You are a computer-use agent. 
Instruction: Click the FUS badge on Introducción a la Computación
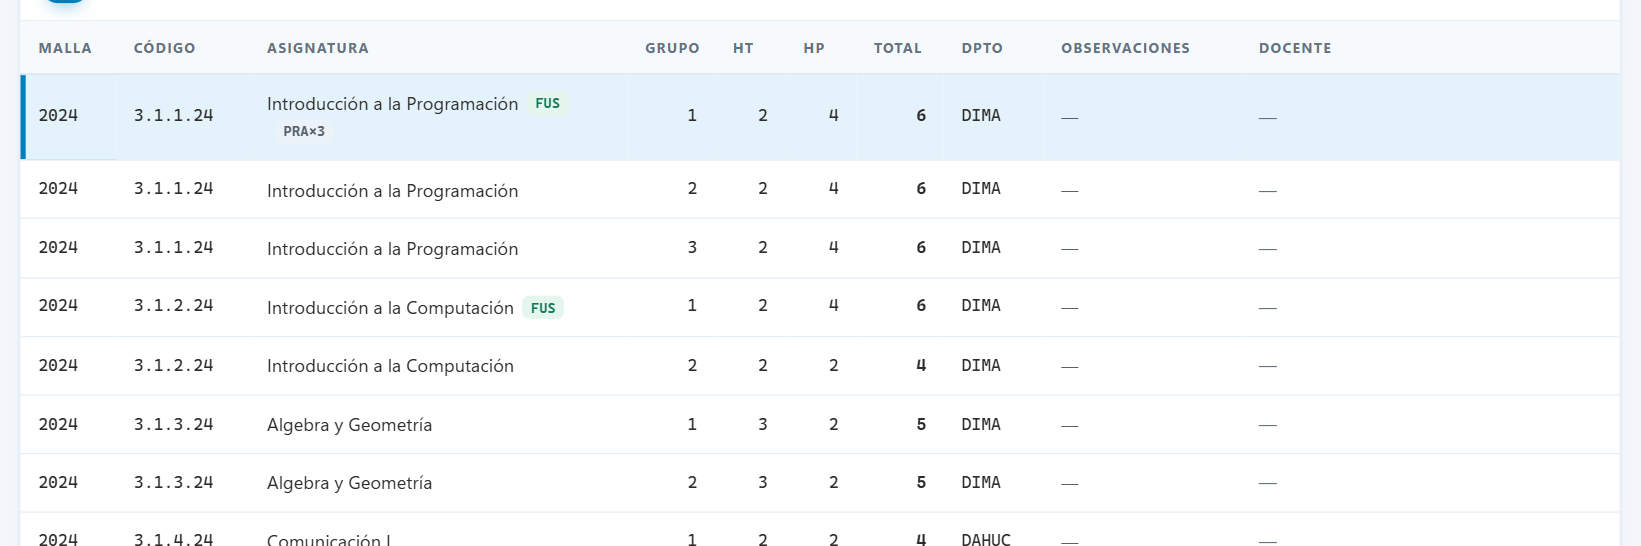coord(543,308)
